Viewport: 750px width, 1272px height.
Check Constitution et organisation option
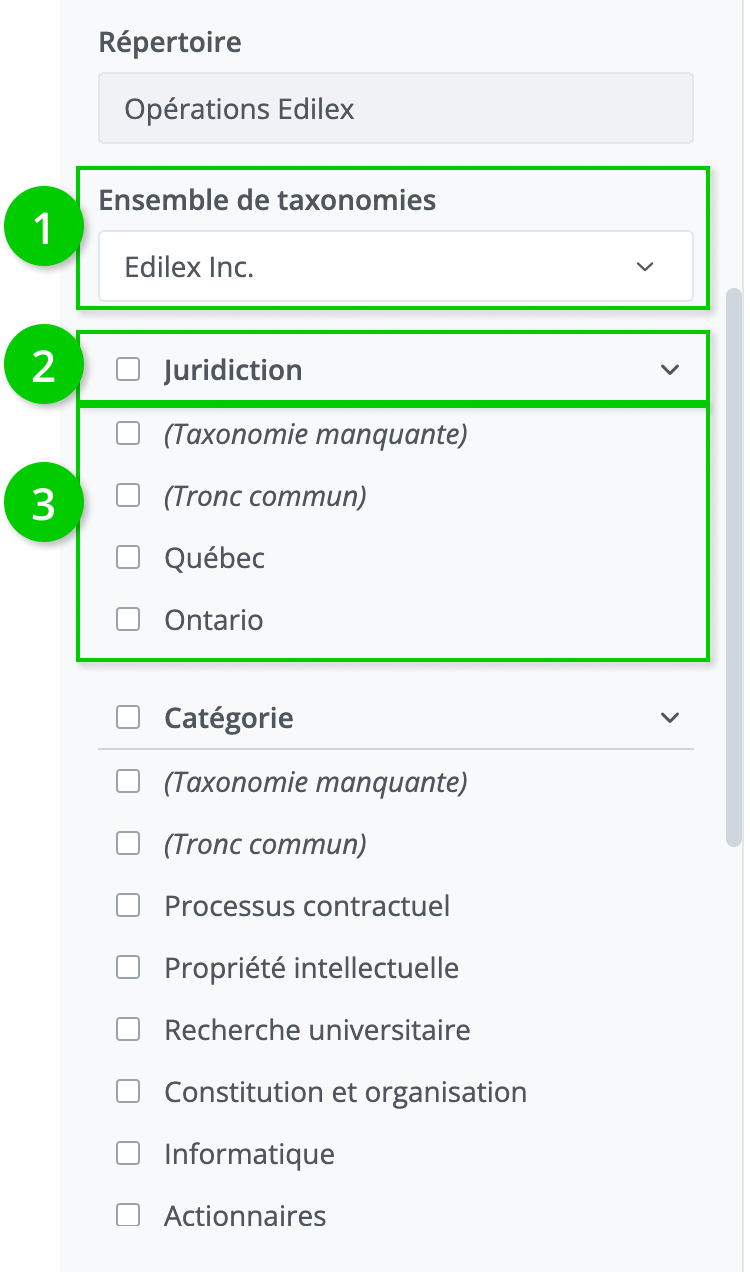pos(128,1091)
